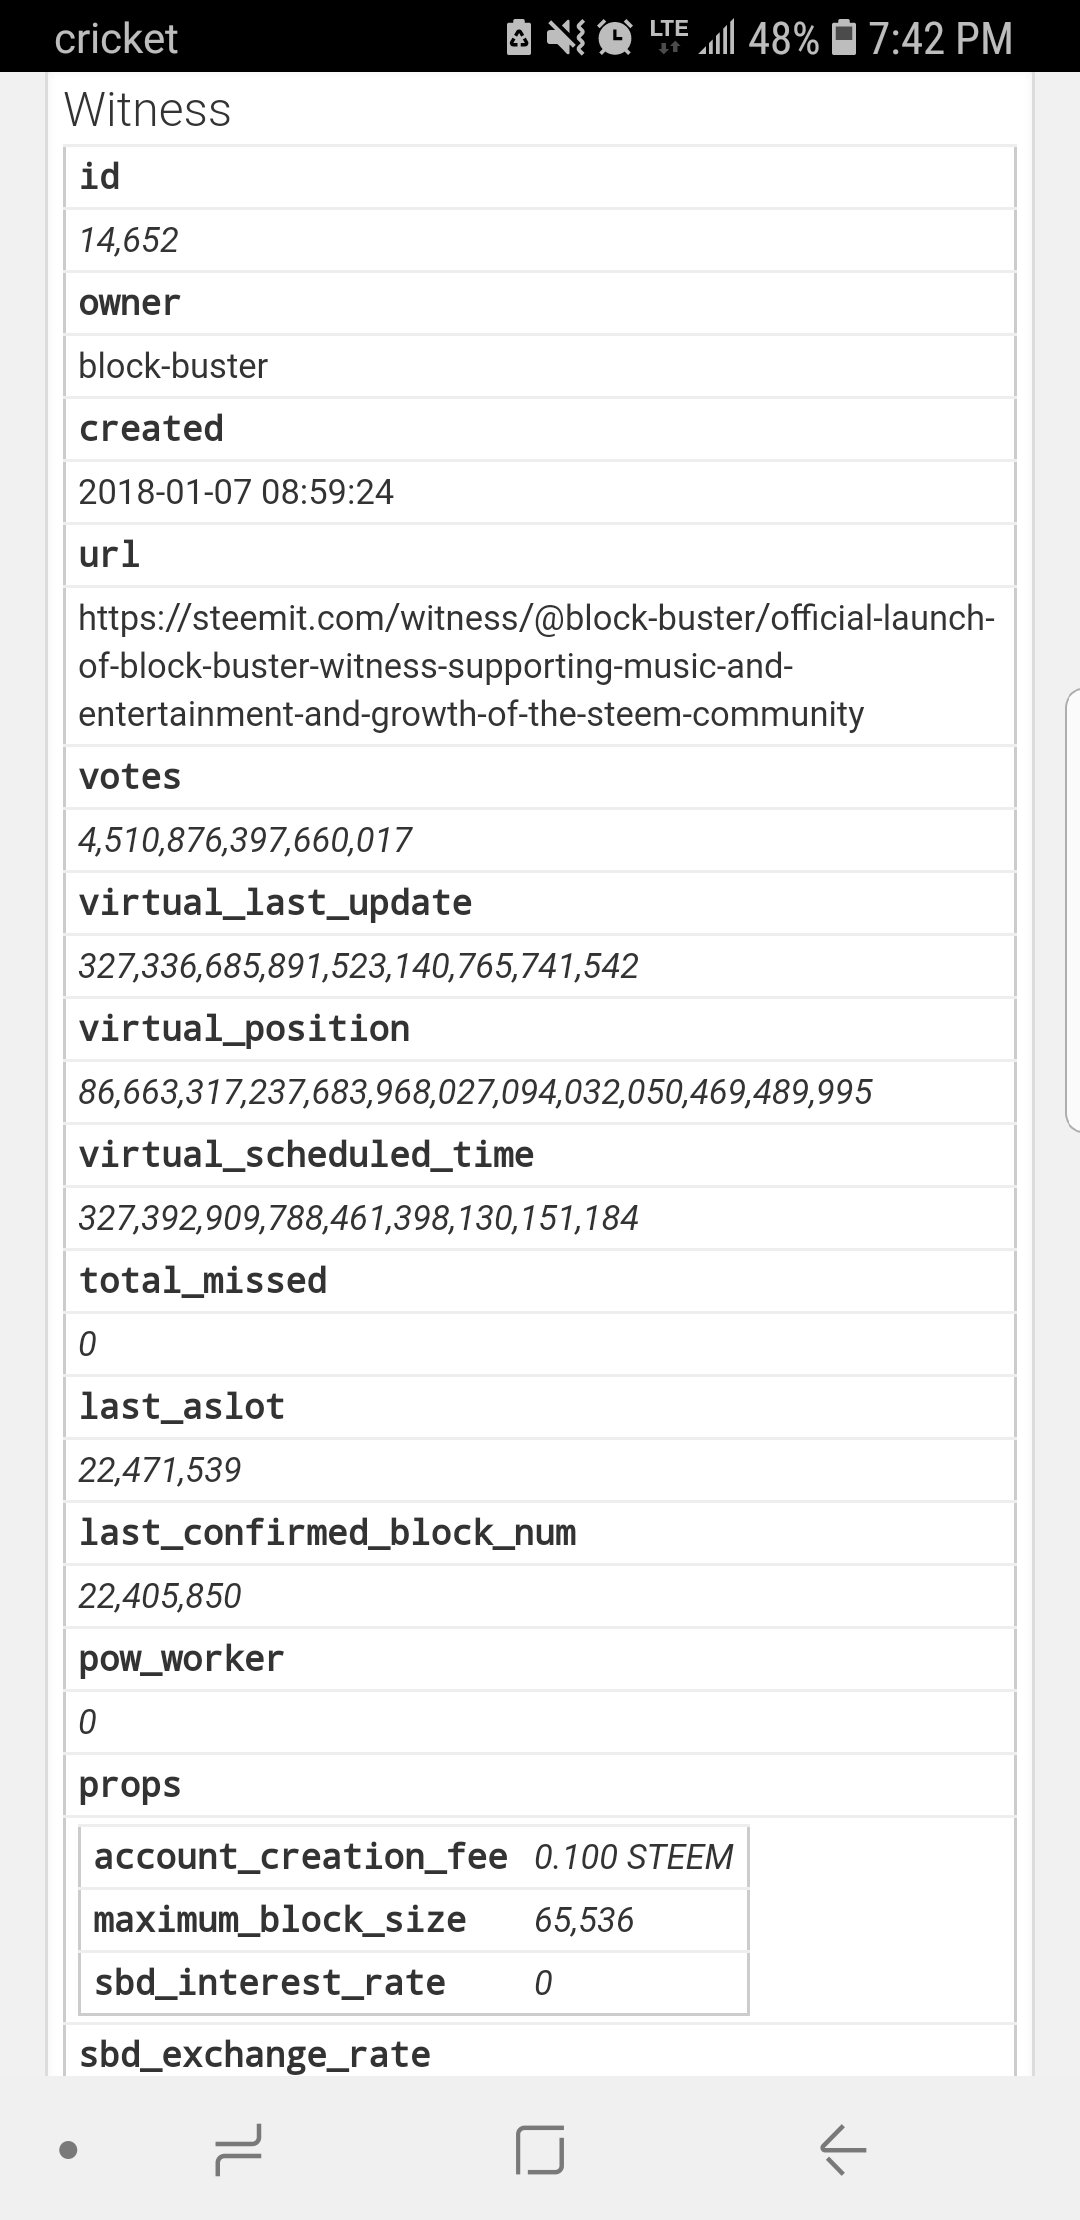The height and width of the screenshot is (2220, 1080).
Task: Tap the created date 2018-01-07 08:59:24
Action: (236, 492)
